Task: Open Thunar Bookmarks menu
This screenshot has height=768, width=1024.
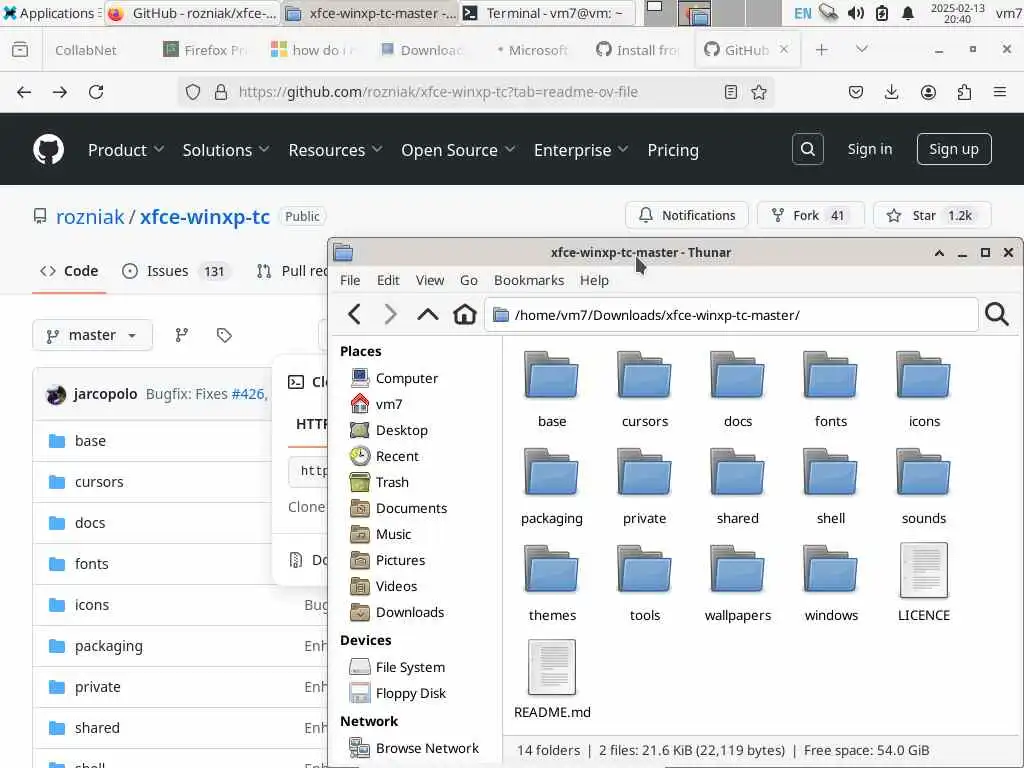Action: (x=529, y=280)
